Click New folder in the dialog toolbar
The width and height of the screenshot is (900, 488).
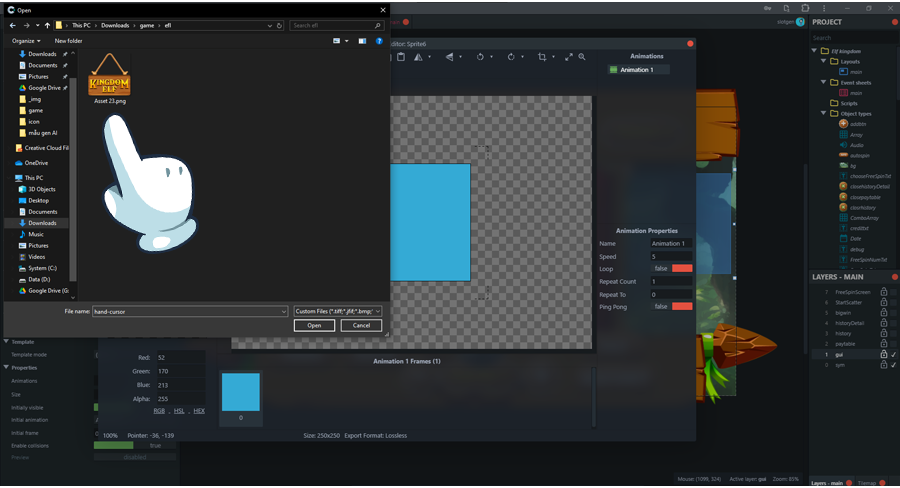(68, 41)
